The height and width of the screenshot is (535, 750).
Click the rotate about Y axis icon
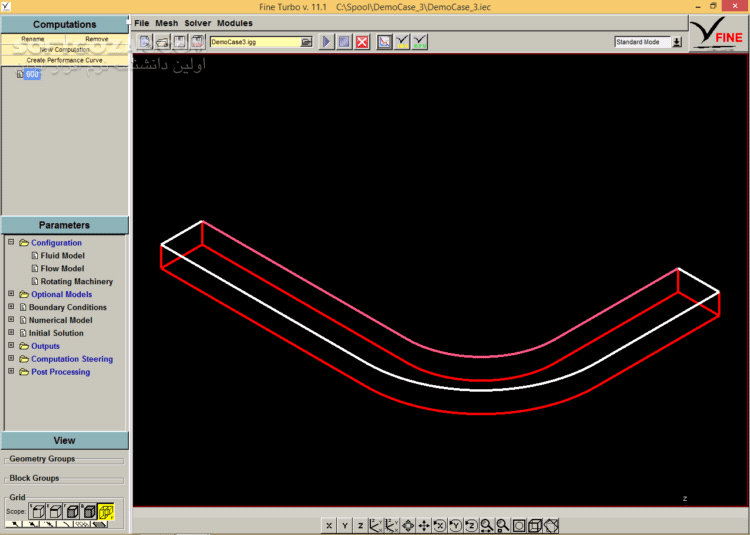pyautogui.click(x=456, y=525)
